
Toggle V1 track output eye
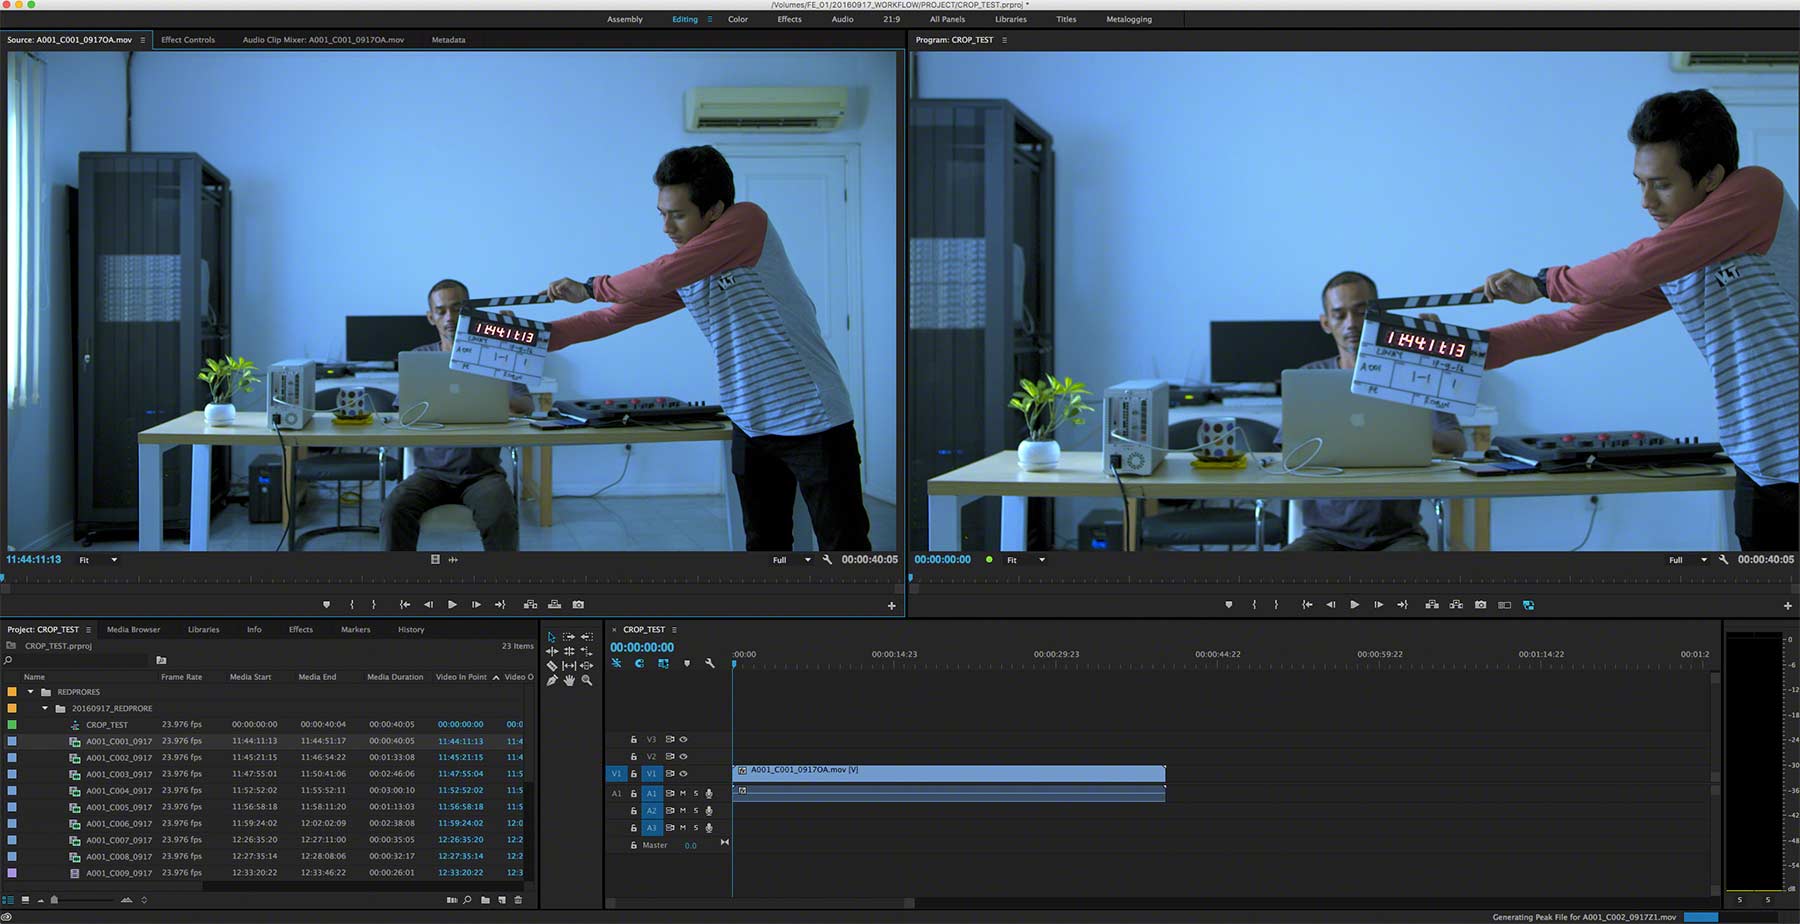683,774
